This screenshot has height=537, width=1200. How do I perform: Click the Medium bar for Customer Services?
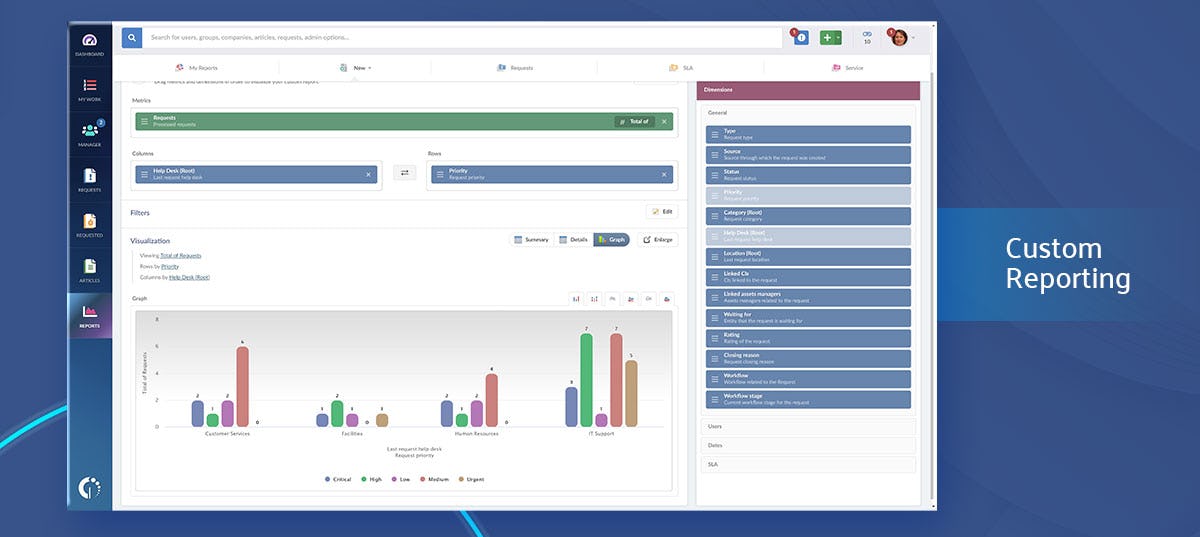pos(242,387)
